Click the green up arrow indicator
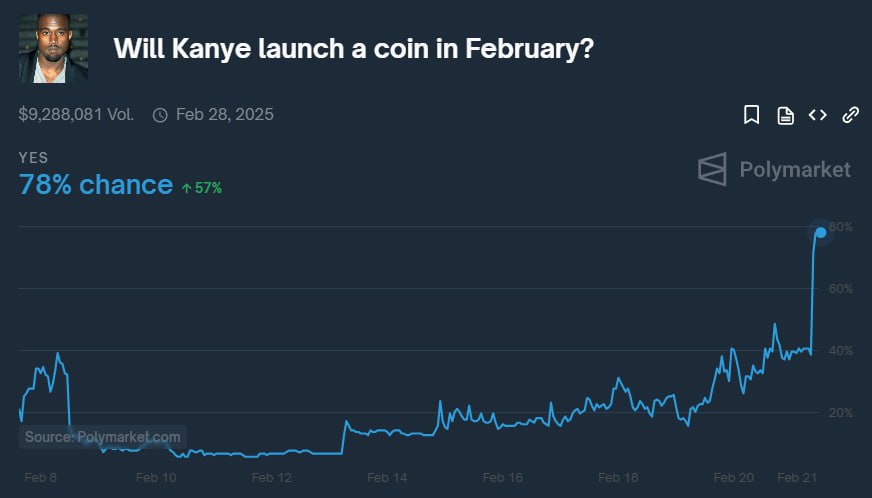872x498 pixels. click(185, 187)
